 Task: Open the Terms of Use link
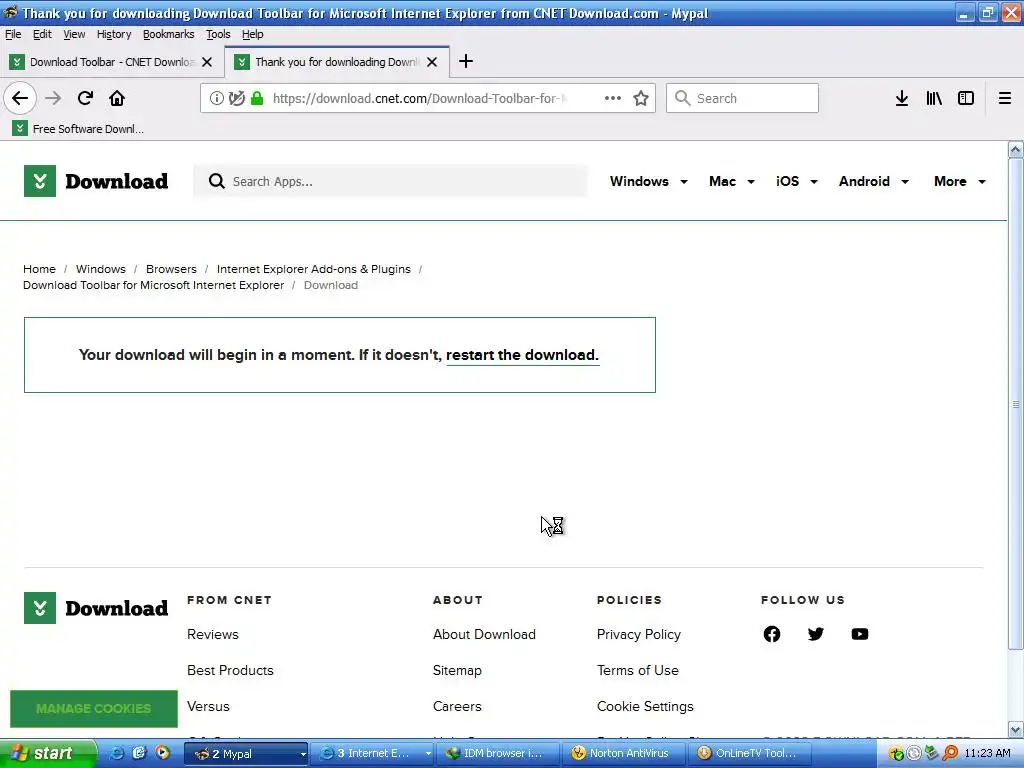[x=637, y=670]
